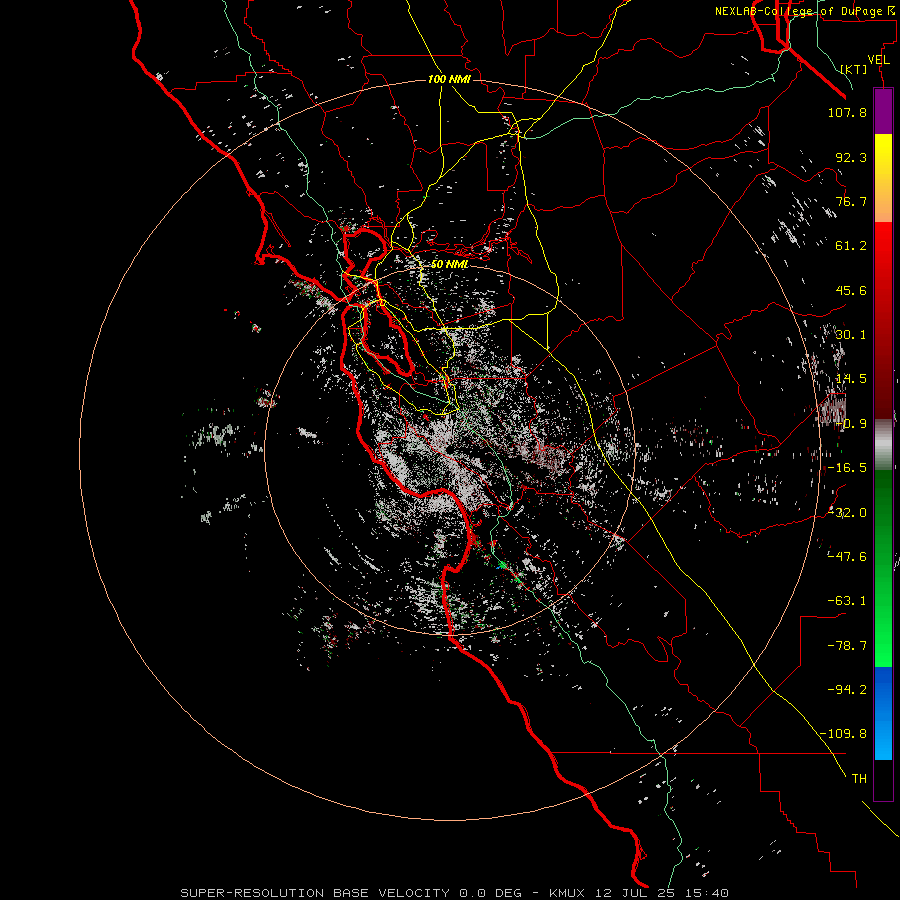Viewport: 900px width, 900px height.
Task: Click the -47.6 value on velocity scale
Action: click(x=847, y=556)
